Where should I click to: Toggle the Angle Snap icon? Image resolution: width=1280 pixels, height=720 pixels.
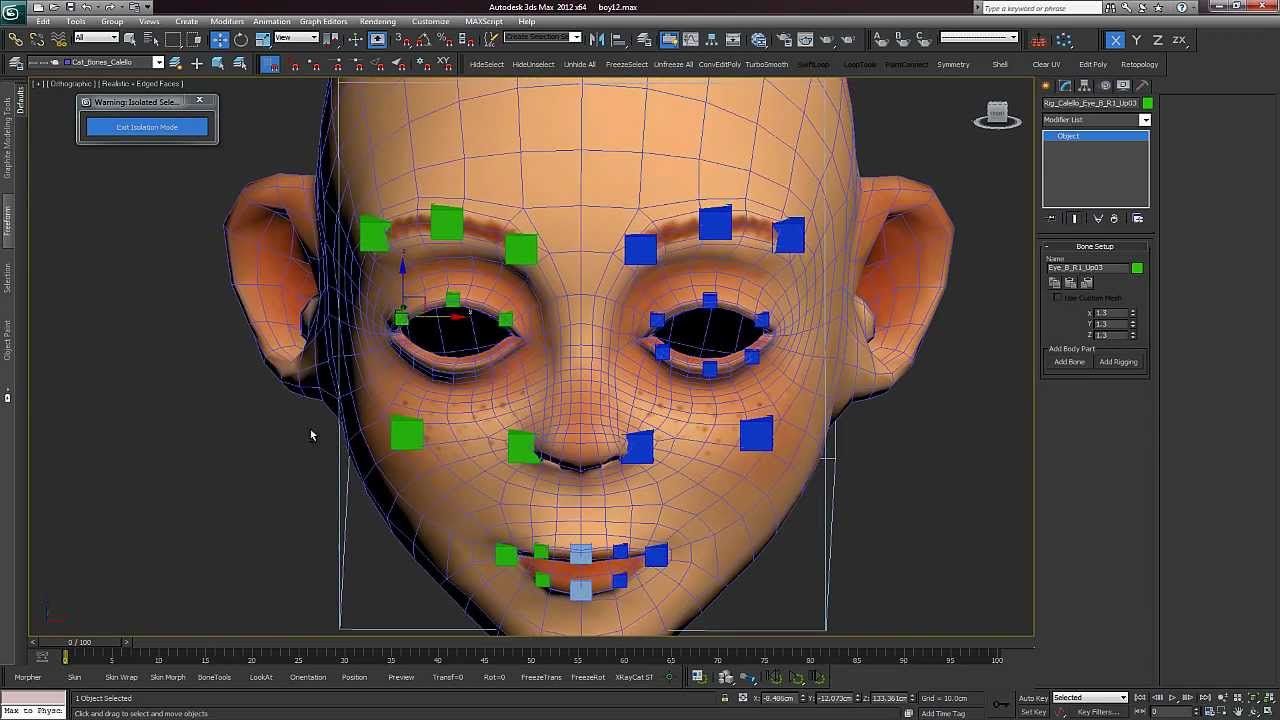423,40
